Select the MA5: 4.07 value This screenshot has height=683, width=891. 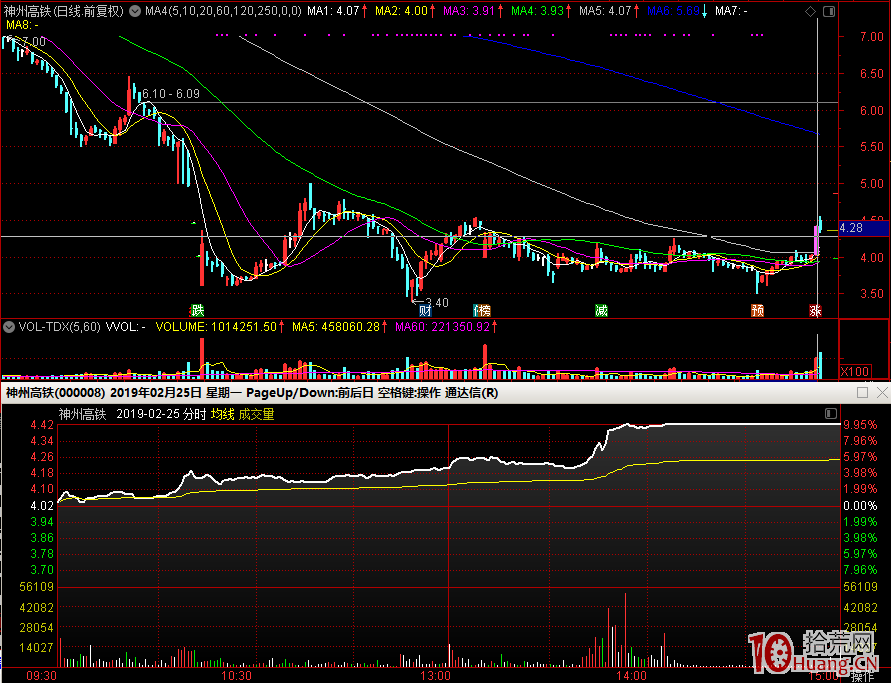point(605,11)
